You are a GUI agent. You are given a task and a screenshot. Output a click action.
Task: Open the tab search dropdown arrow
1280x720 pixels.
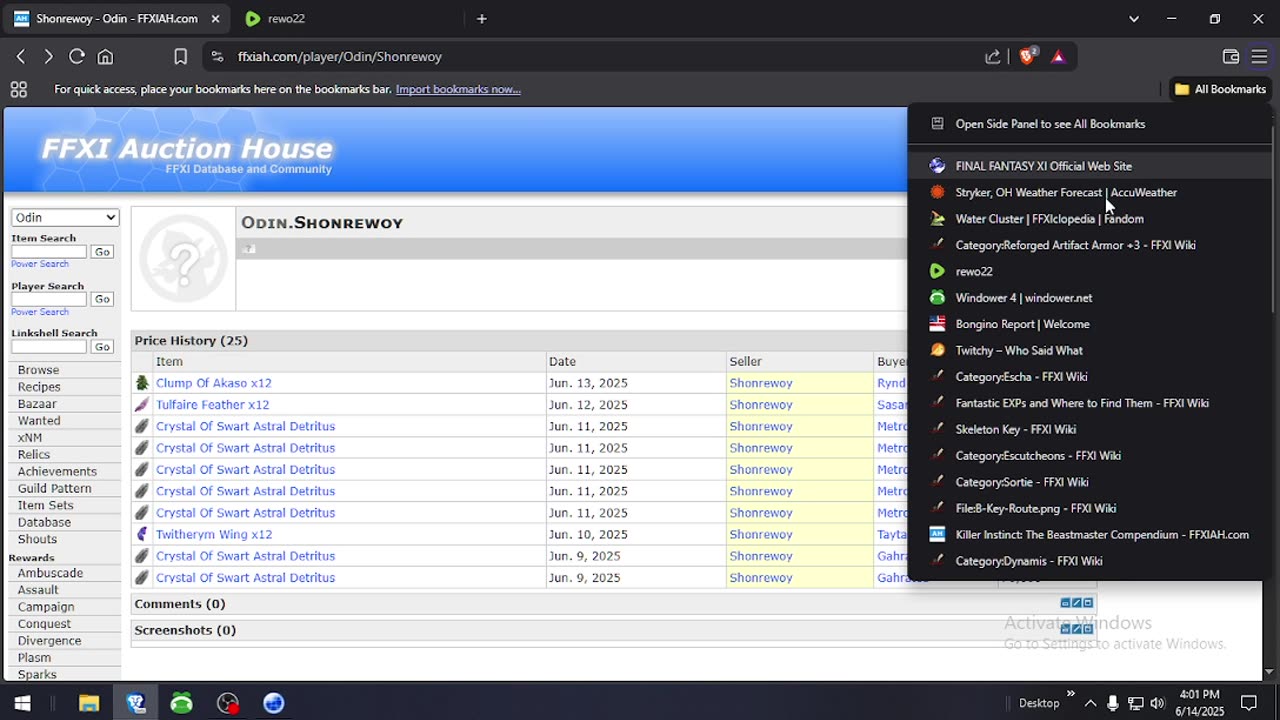1133,19
